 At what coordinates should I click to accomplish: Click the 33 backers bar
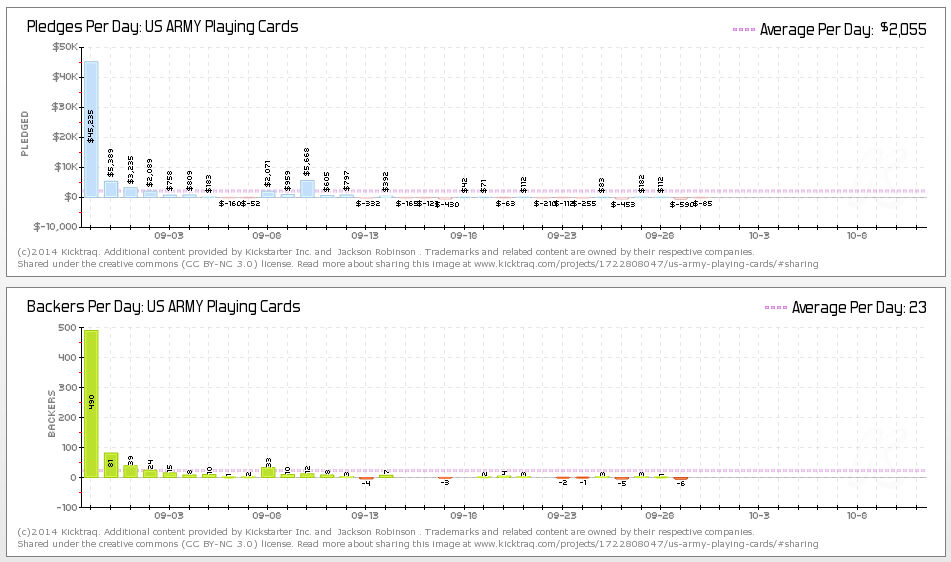pos(268,471)
